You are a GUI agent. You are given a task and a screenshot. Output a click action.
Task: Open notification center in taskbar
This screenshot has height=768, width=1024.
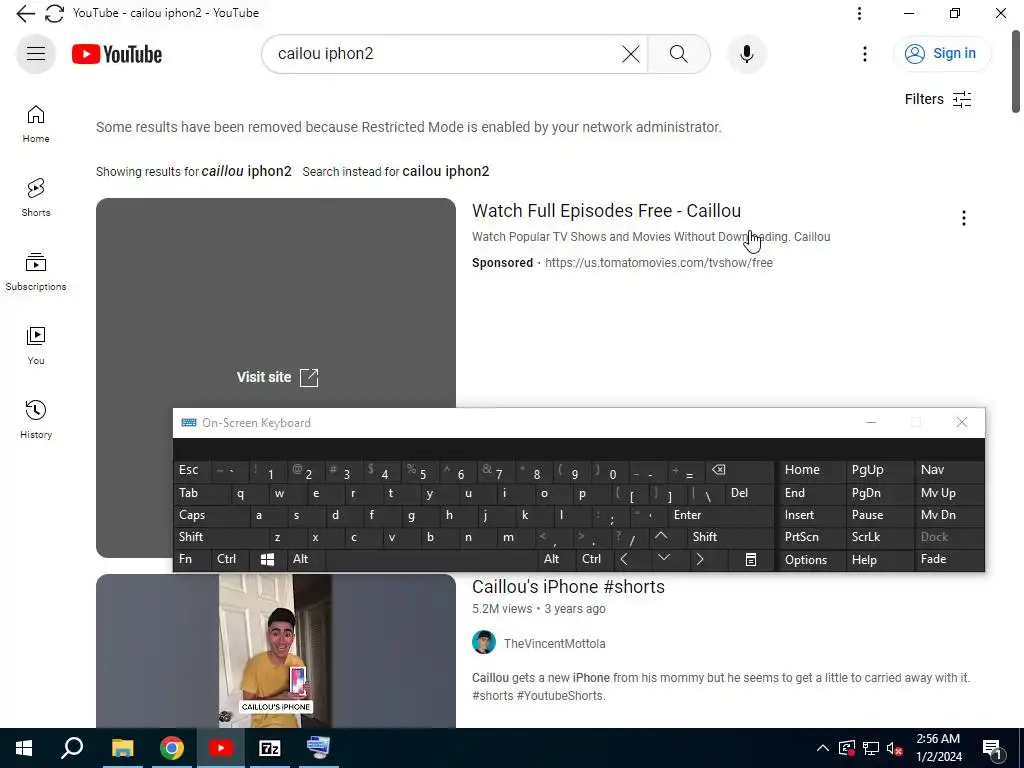pos(993,748)
